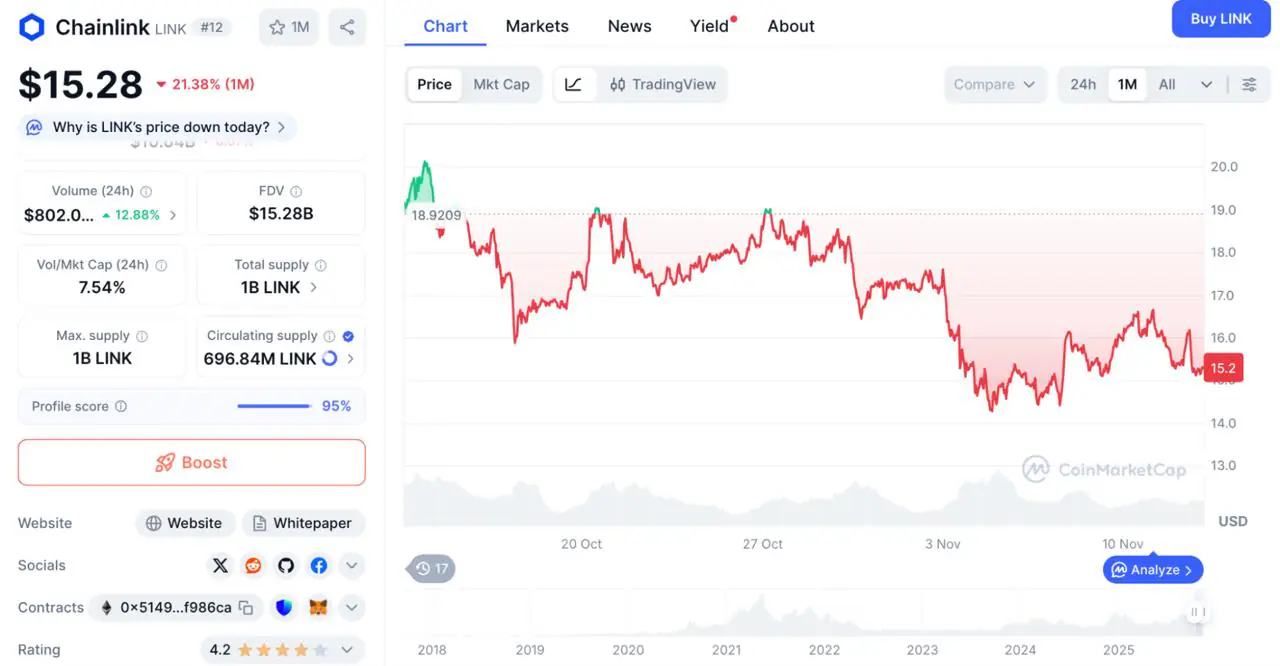
Task: Open the Markets tab
Action: (537, 26)
